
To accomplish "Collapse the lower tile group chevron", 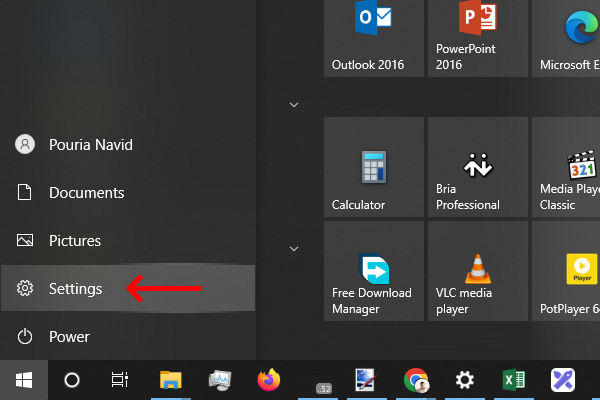I will (x=294, y=248).
